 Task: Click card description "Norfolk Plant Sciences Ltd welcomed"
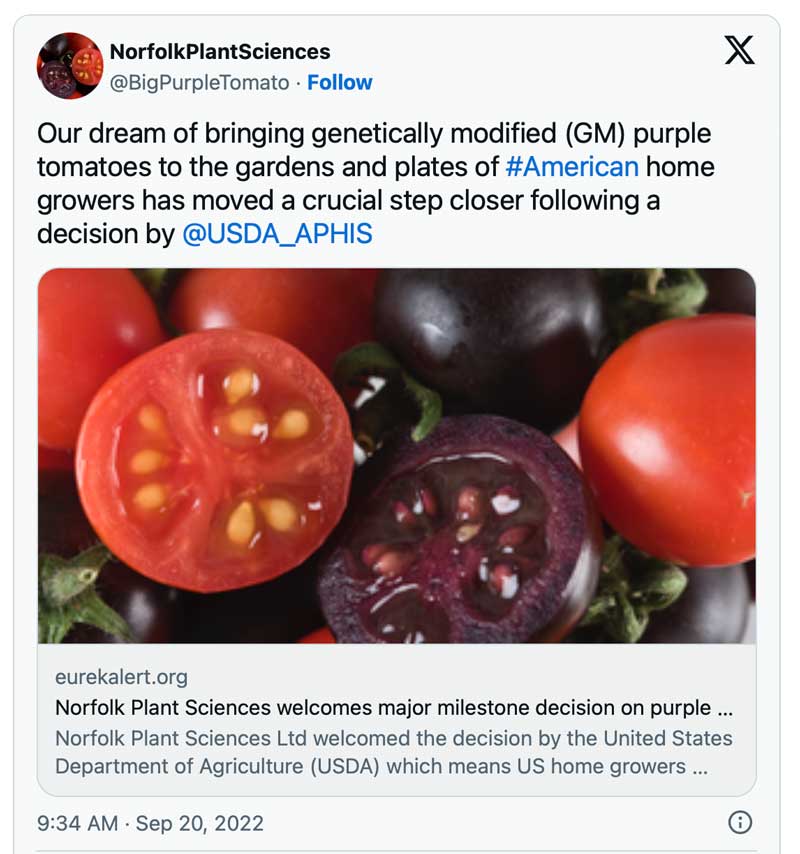point(394,738)
